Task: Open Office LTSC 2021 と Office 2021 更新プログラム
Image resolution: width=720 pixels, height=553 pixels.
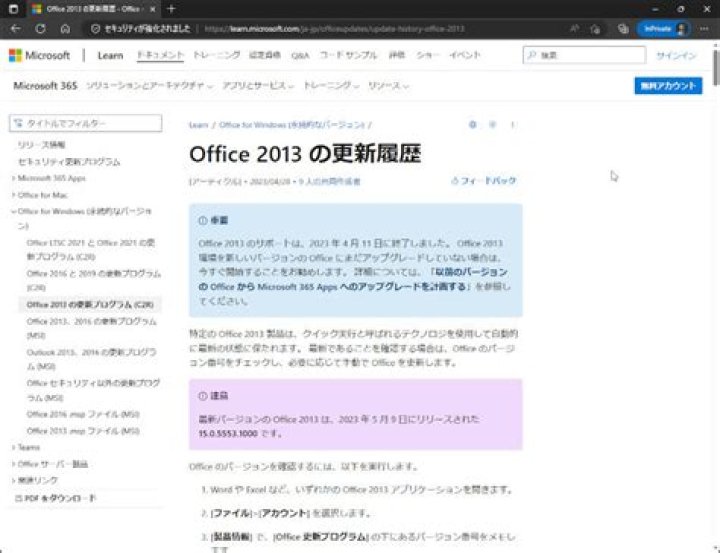Action: (91, 249)
